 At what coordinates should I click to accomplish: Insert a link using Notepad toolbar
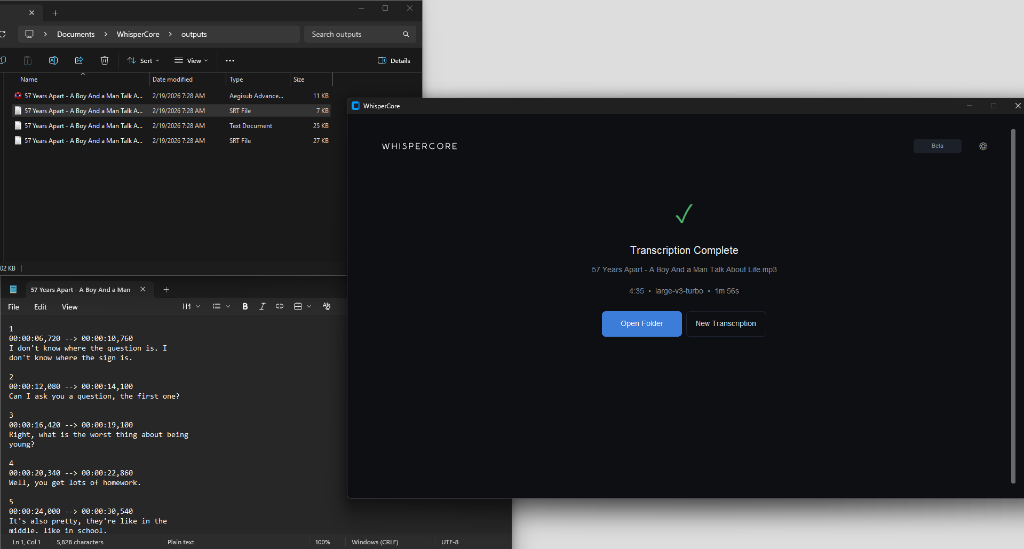coord(280,307)
